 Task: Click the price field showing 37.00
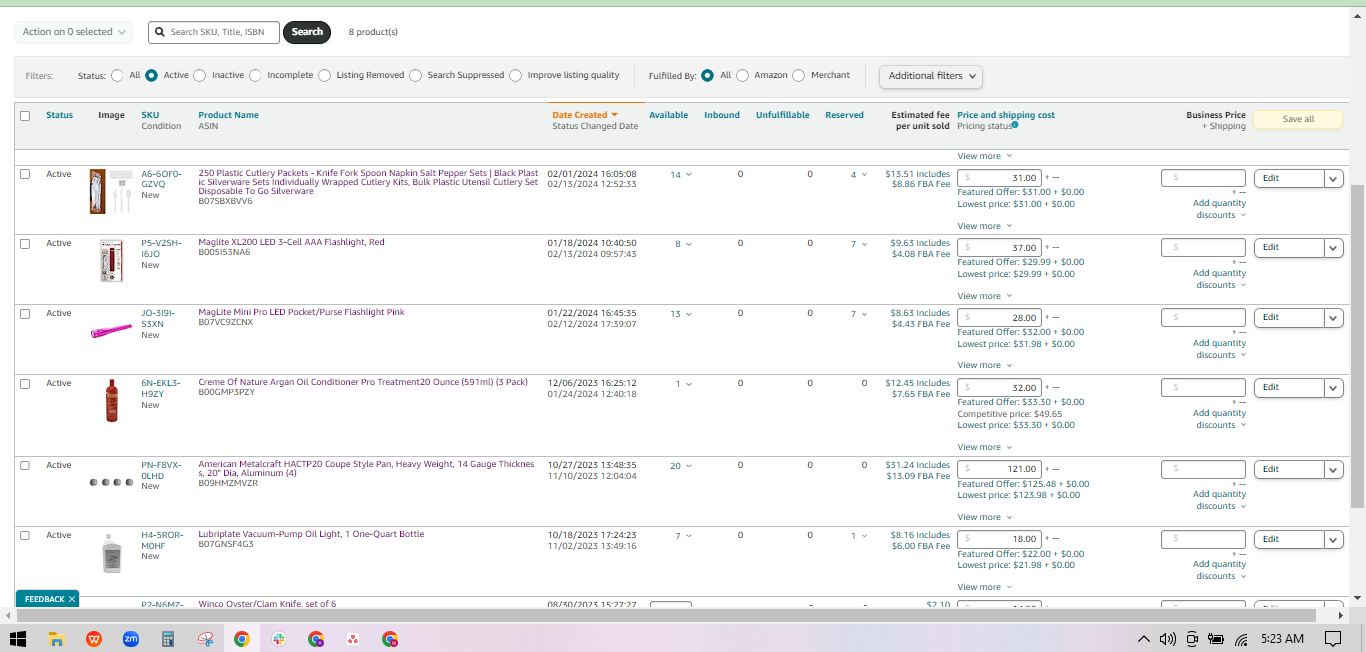1000,248
